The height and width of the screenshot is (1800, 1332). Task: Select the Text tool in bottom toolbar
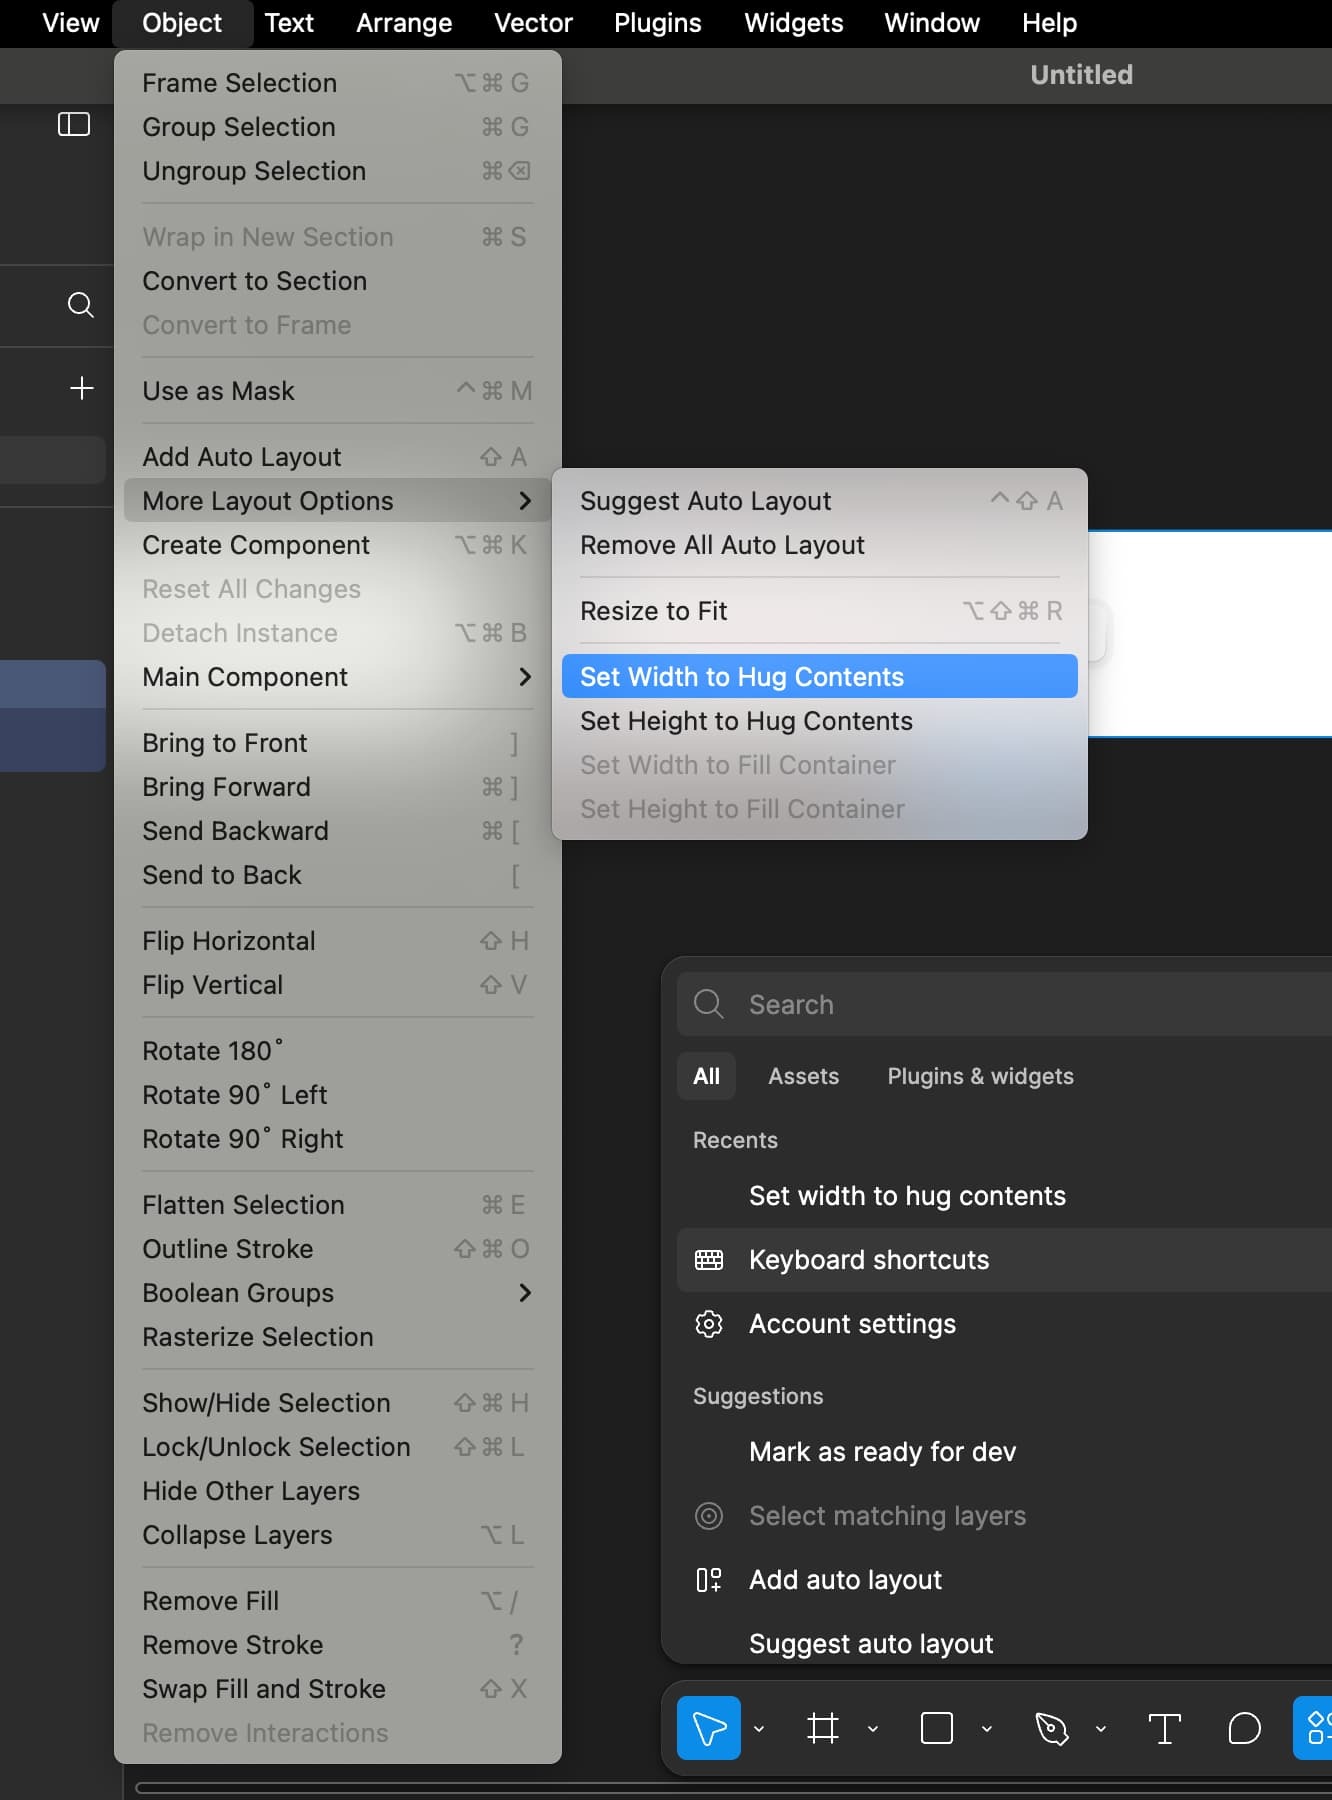(1165, 1728)
